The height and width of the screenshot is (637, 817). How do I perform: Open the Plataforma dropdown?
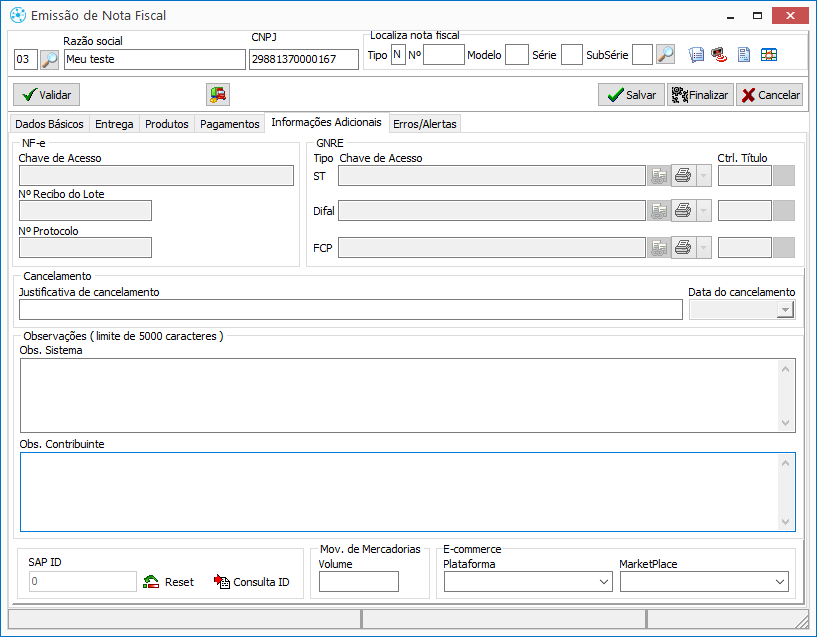click(x=604, y=582)
